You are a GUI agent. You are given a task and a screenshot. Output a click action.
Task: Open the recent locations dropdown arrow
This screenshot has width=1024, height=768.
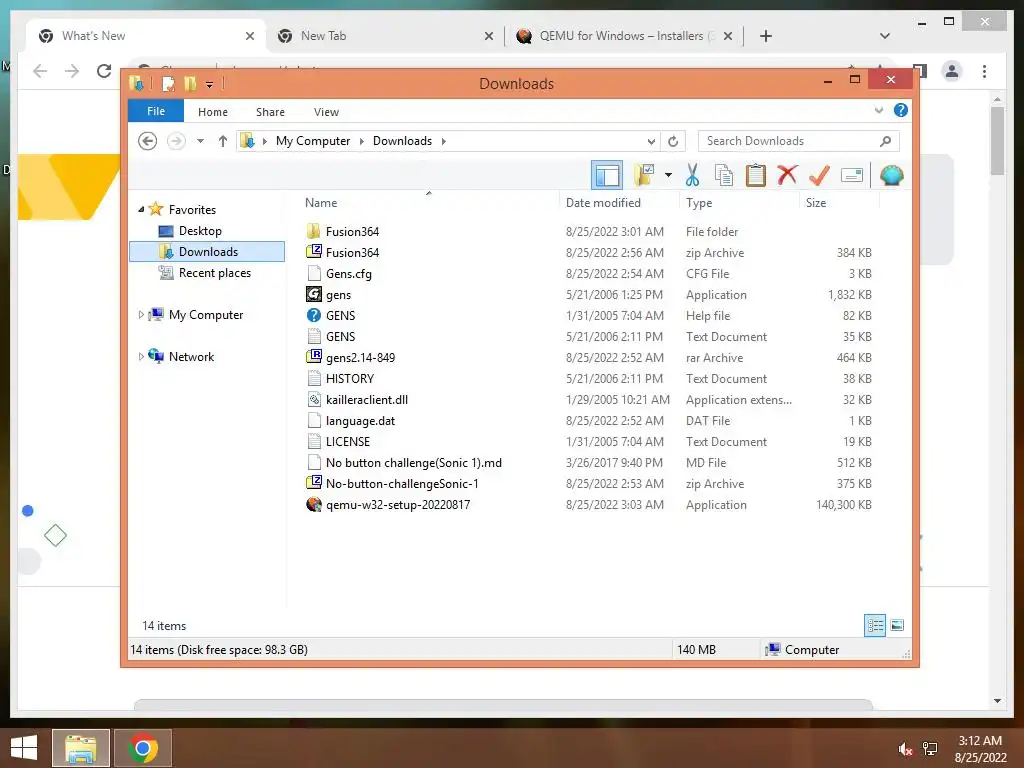[x=200, y=141]
